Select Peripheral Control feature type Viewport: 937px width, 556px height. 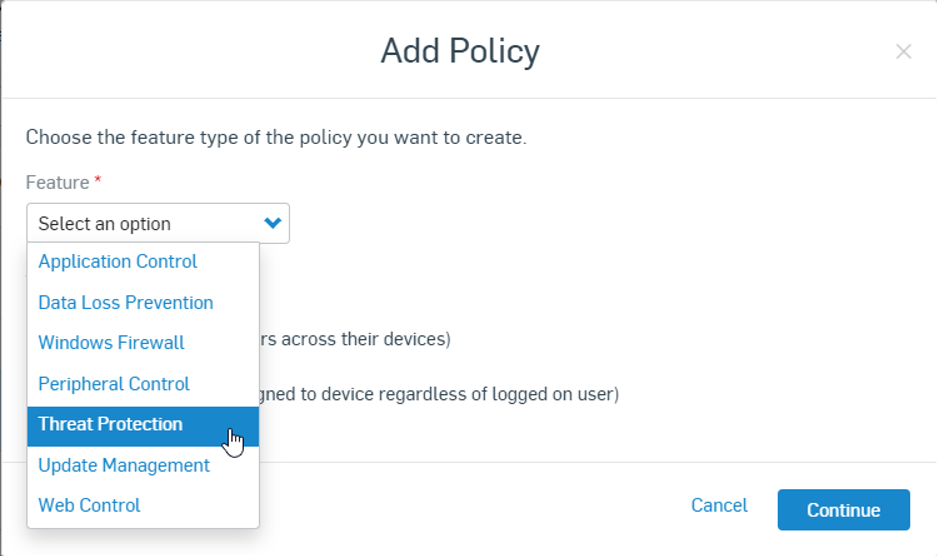point(114,384)
